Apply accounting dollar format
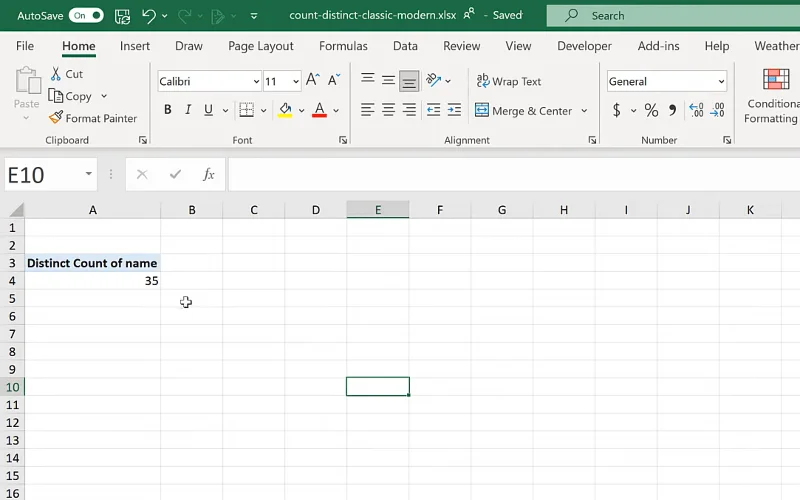 (x=617, y=110)
